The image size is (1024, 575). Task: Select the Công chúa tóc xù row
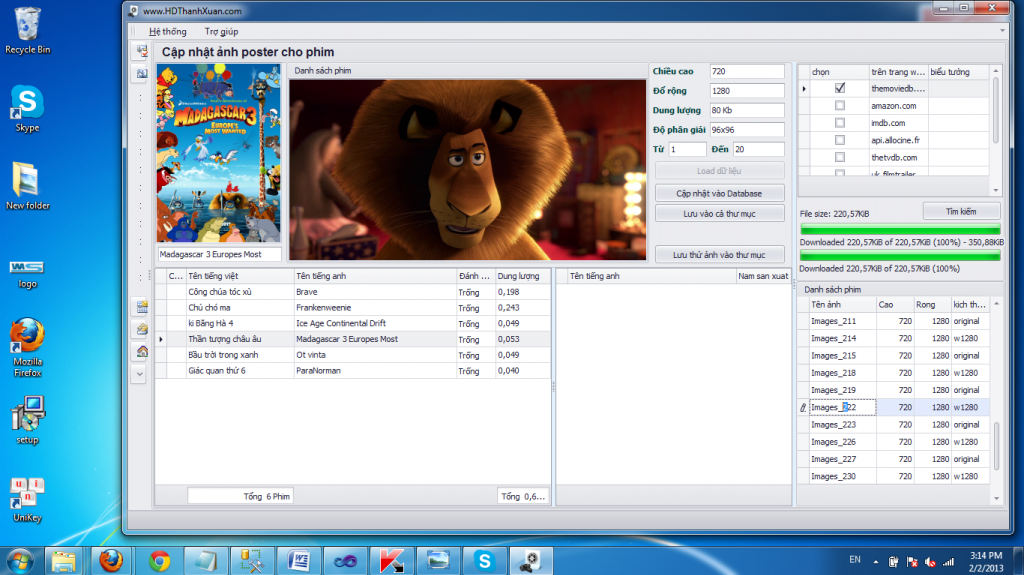(353, 292)
